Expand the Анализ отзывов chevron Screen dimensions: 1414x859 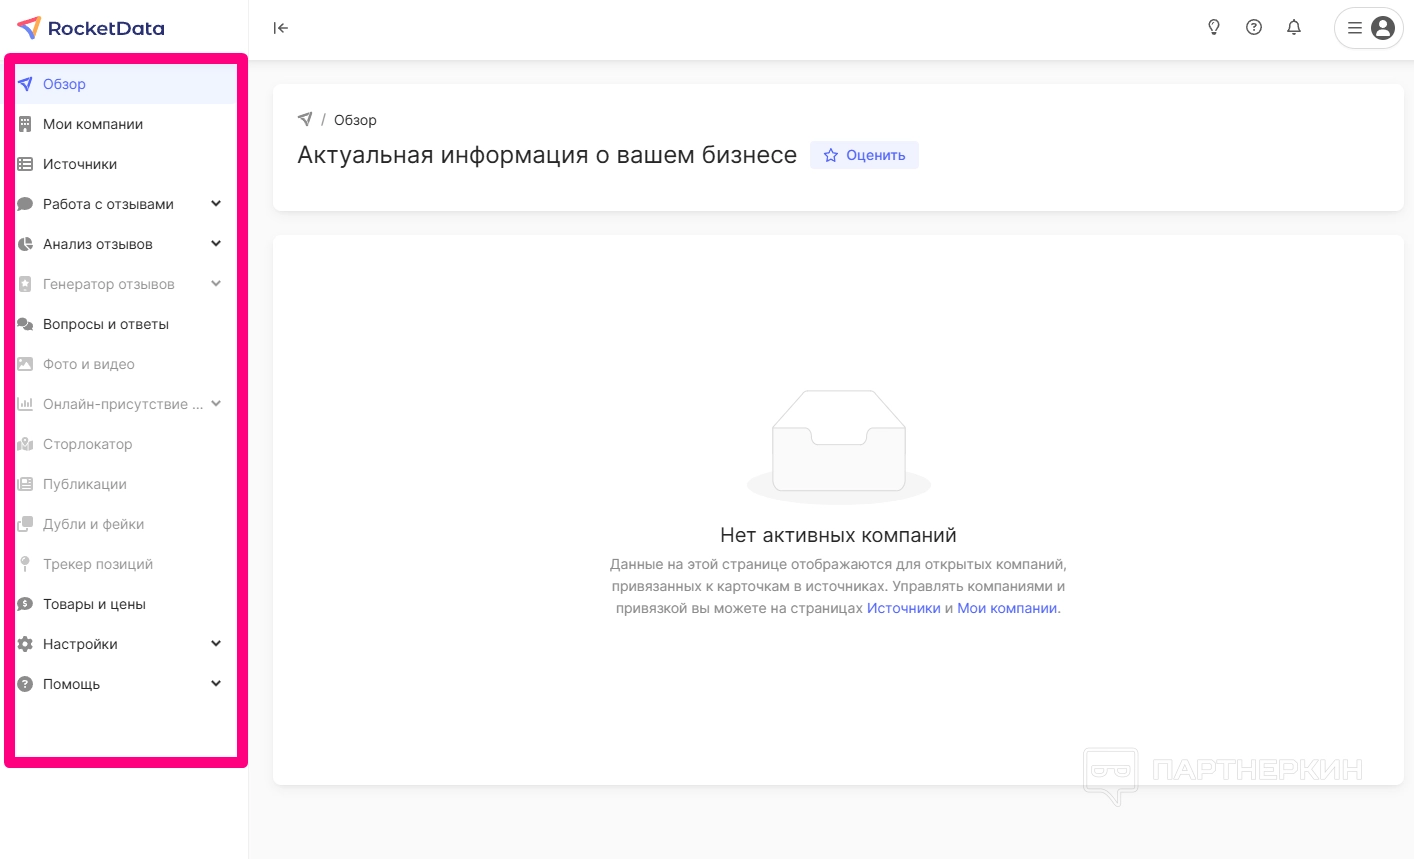216,244
